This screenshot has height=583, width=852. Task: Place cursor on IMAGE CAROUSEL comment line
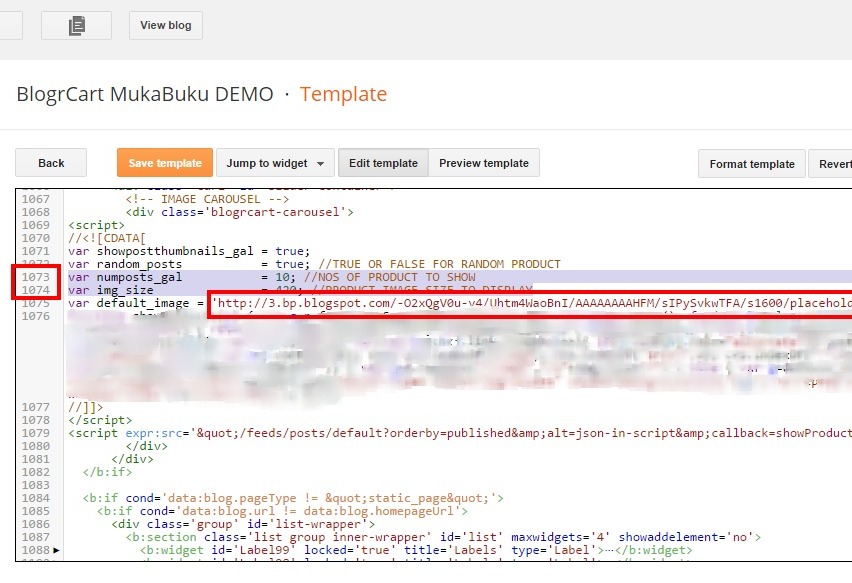(207, 199)
